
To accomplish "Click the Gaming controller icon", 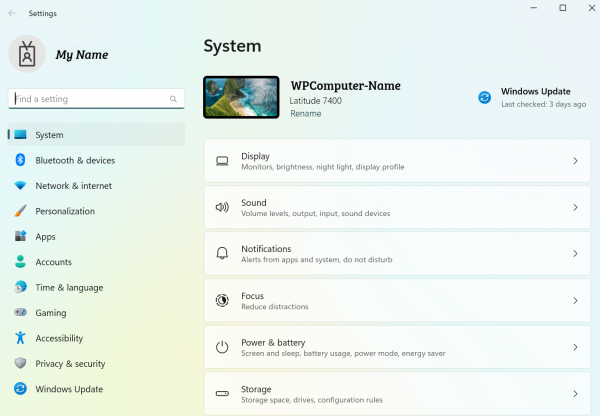I will [x=20, y=313].
